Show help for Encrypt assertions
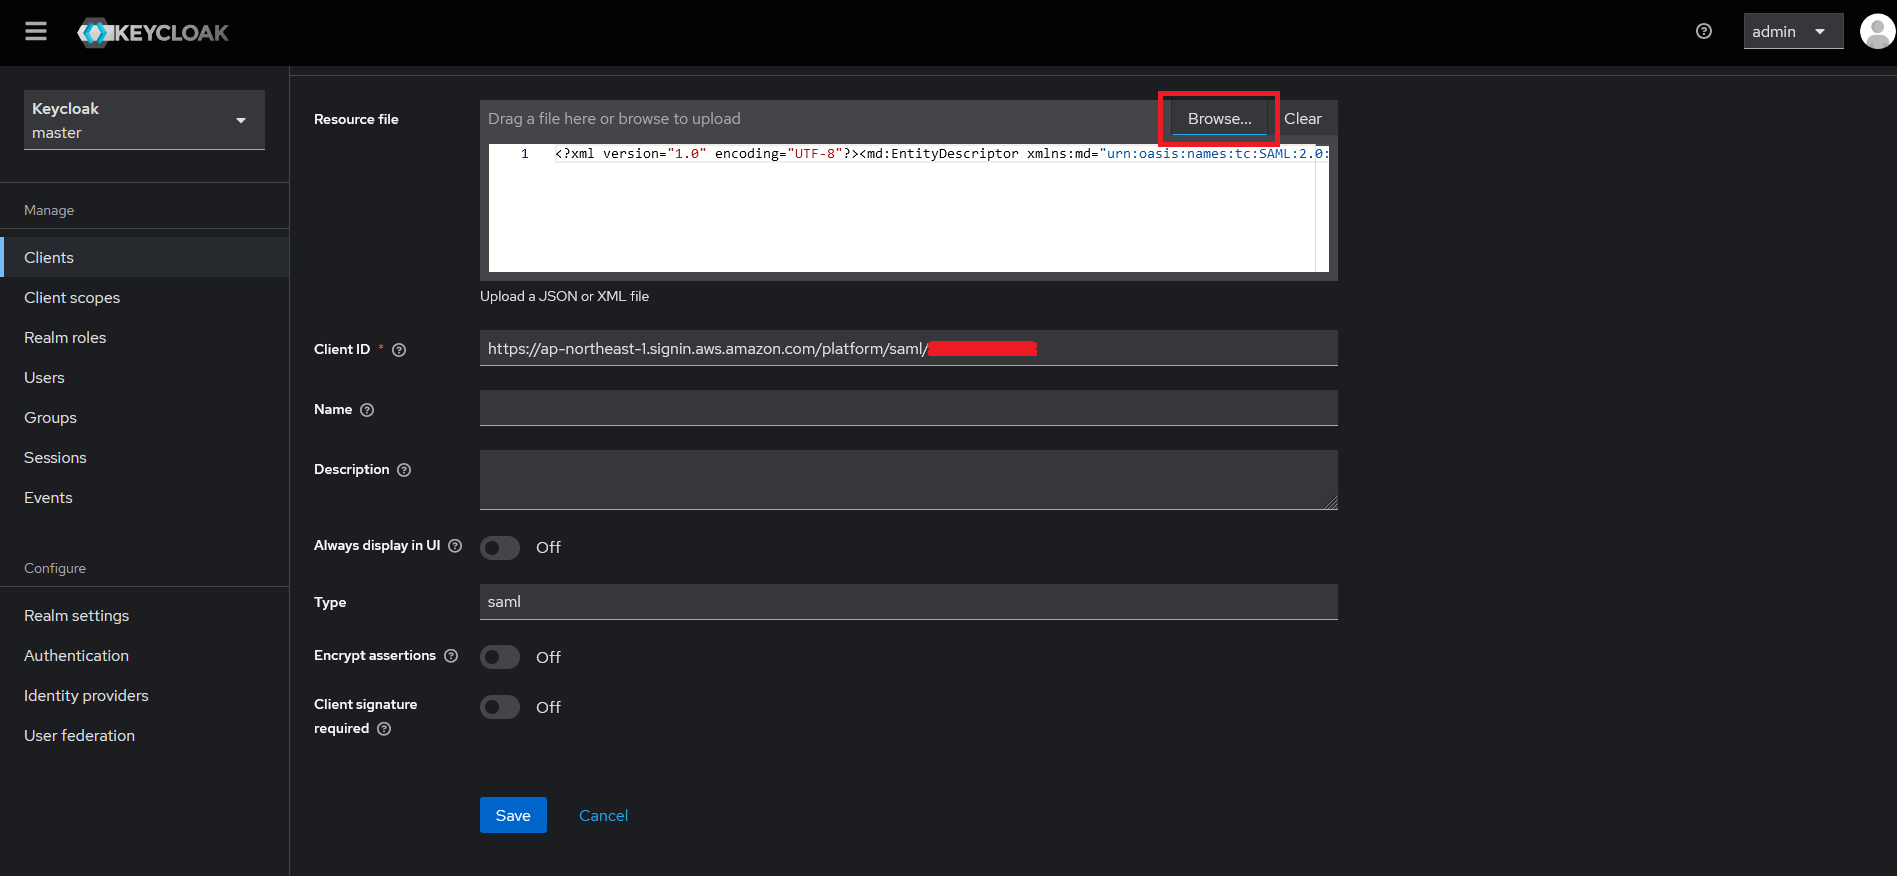This screenshot has height=876, width=1897. coord(451,656)
